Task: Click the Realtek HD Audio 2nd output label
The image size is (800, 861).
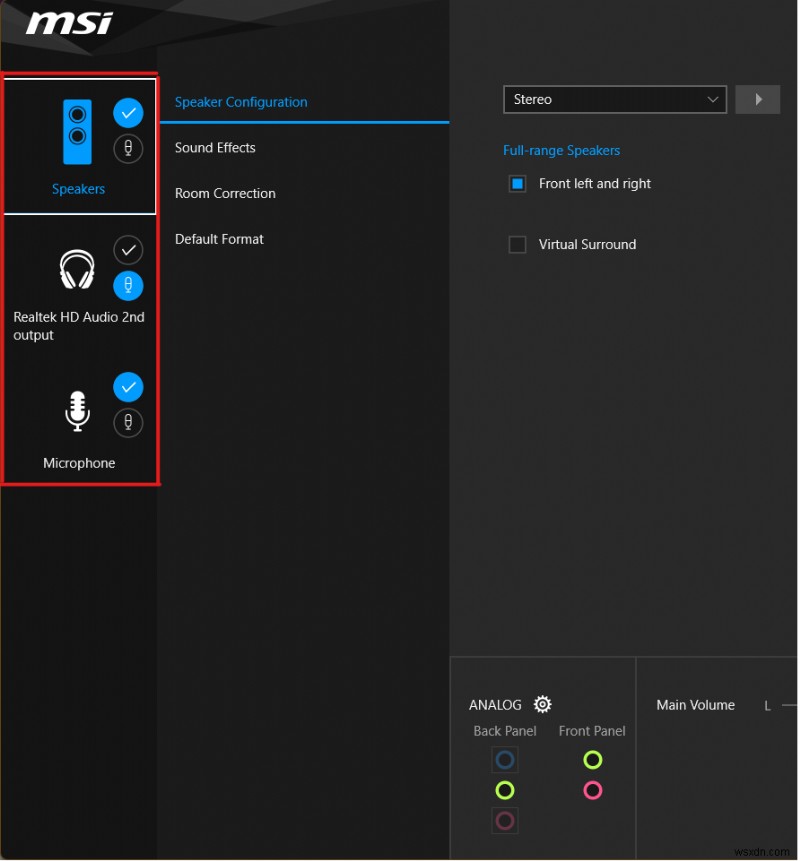Action: coord(79,326)
